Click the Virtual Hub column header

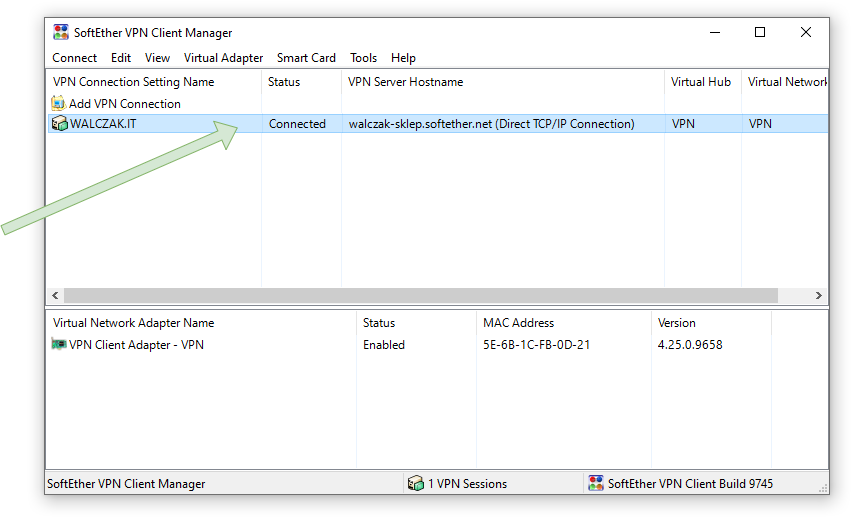[700, 82]
